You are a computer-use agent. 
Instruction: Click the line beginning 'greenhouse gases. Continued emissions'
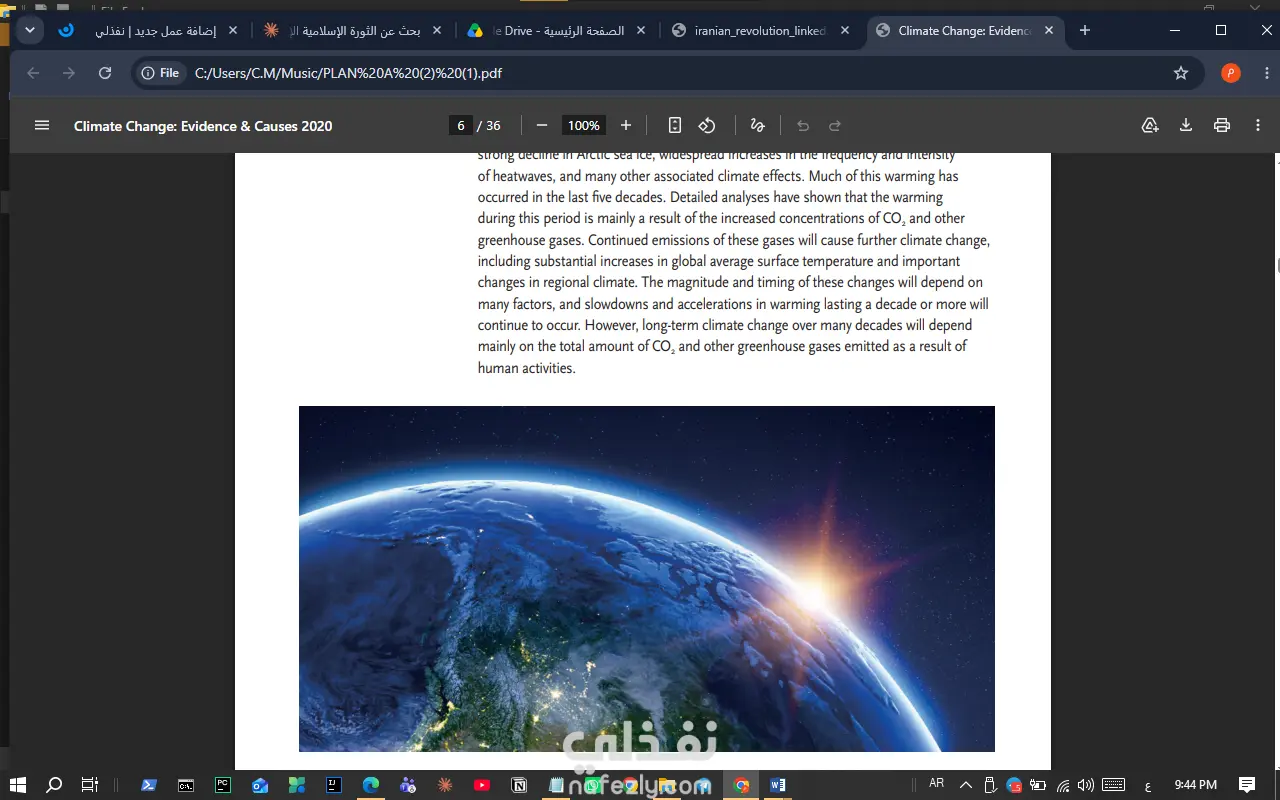(733, 240)
